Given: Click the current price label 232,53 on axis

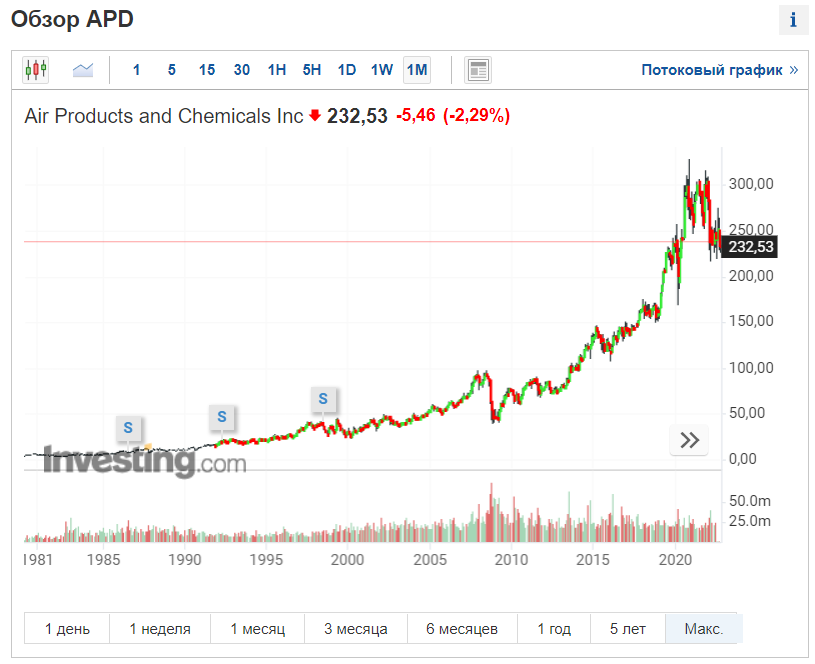Looking at the screenshot, I should coord(752,247).
